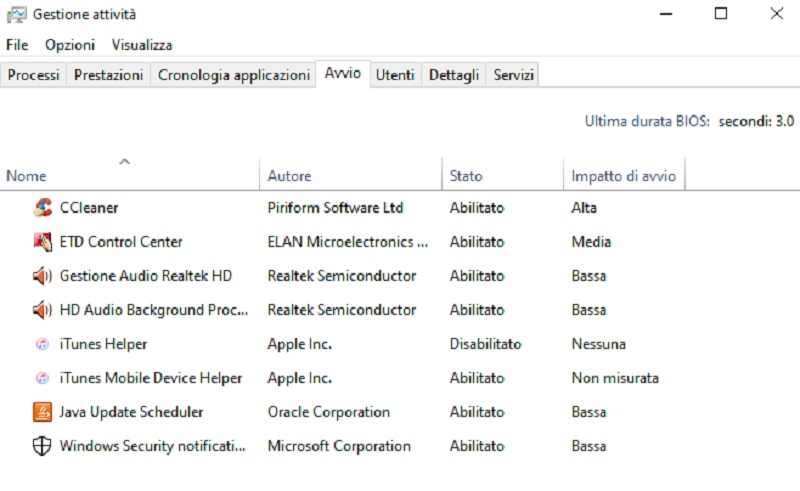Viewport: 800px width, 491px height.
Task: Select the Disabilitato status of iTunes Helper
Action: click(x=485, y=344)
